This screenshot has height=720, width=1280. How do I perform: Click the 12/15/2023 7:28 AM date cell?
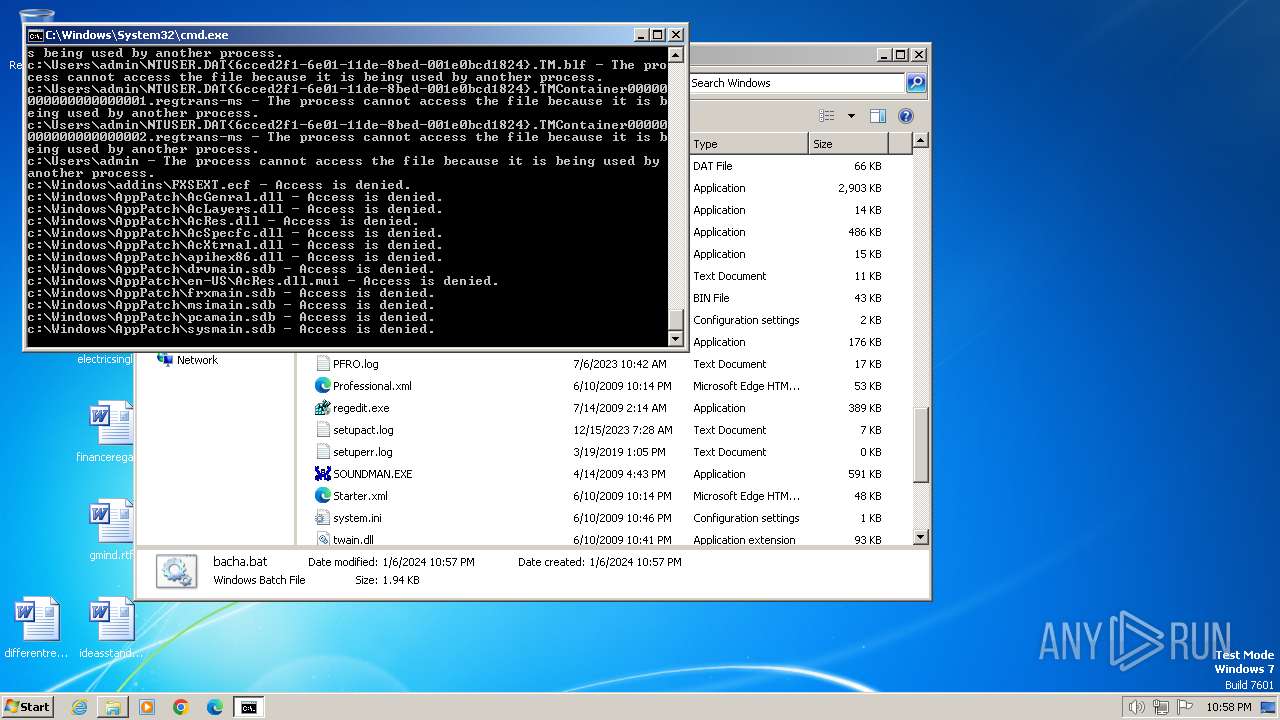pos(623,430)
